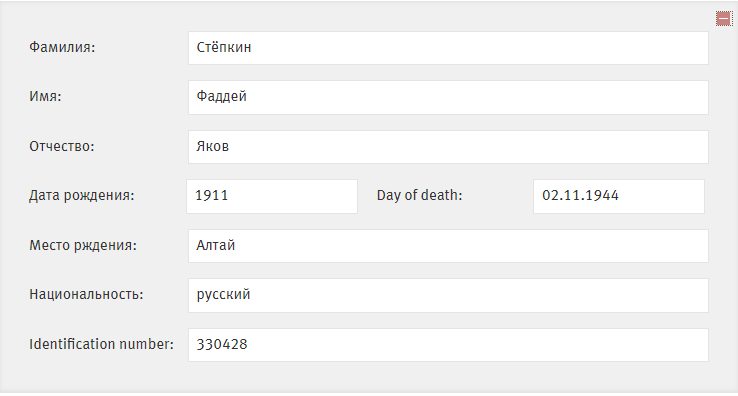This screenshot has height=396, width=738.
Task: Collapse the form with the red minus icon
Action: [723, 19]
